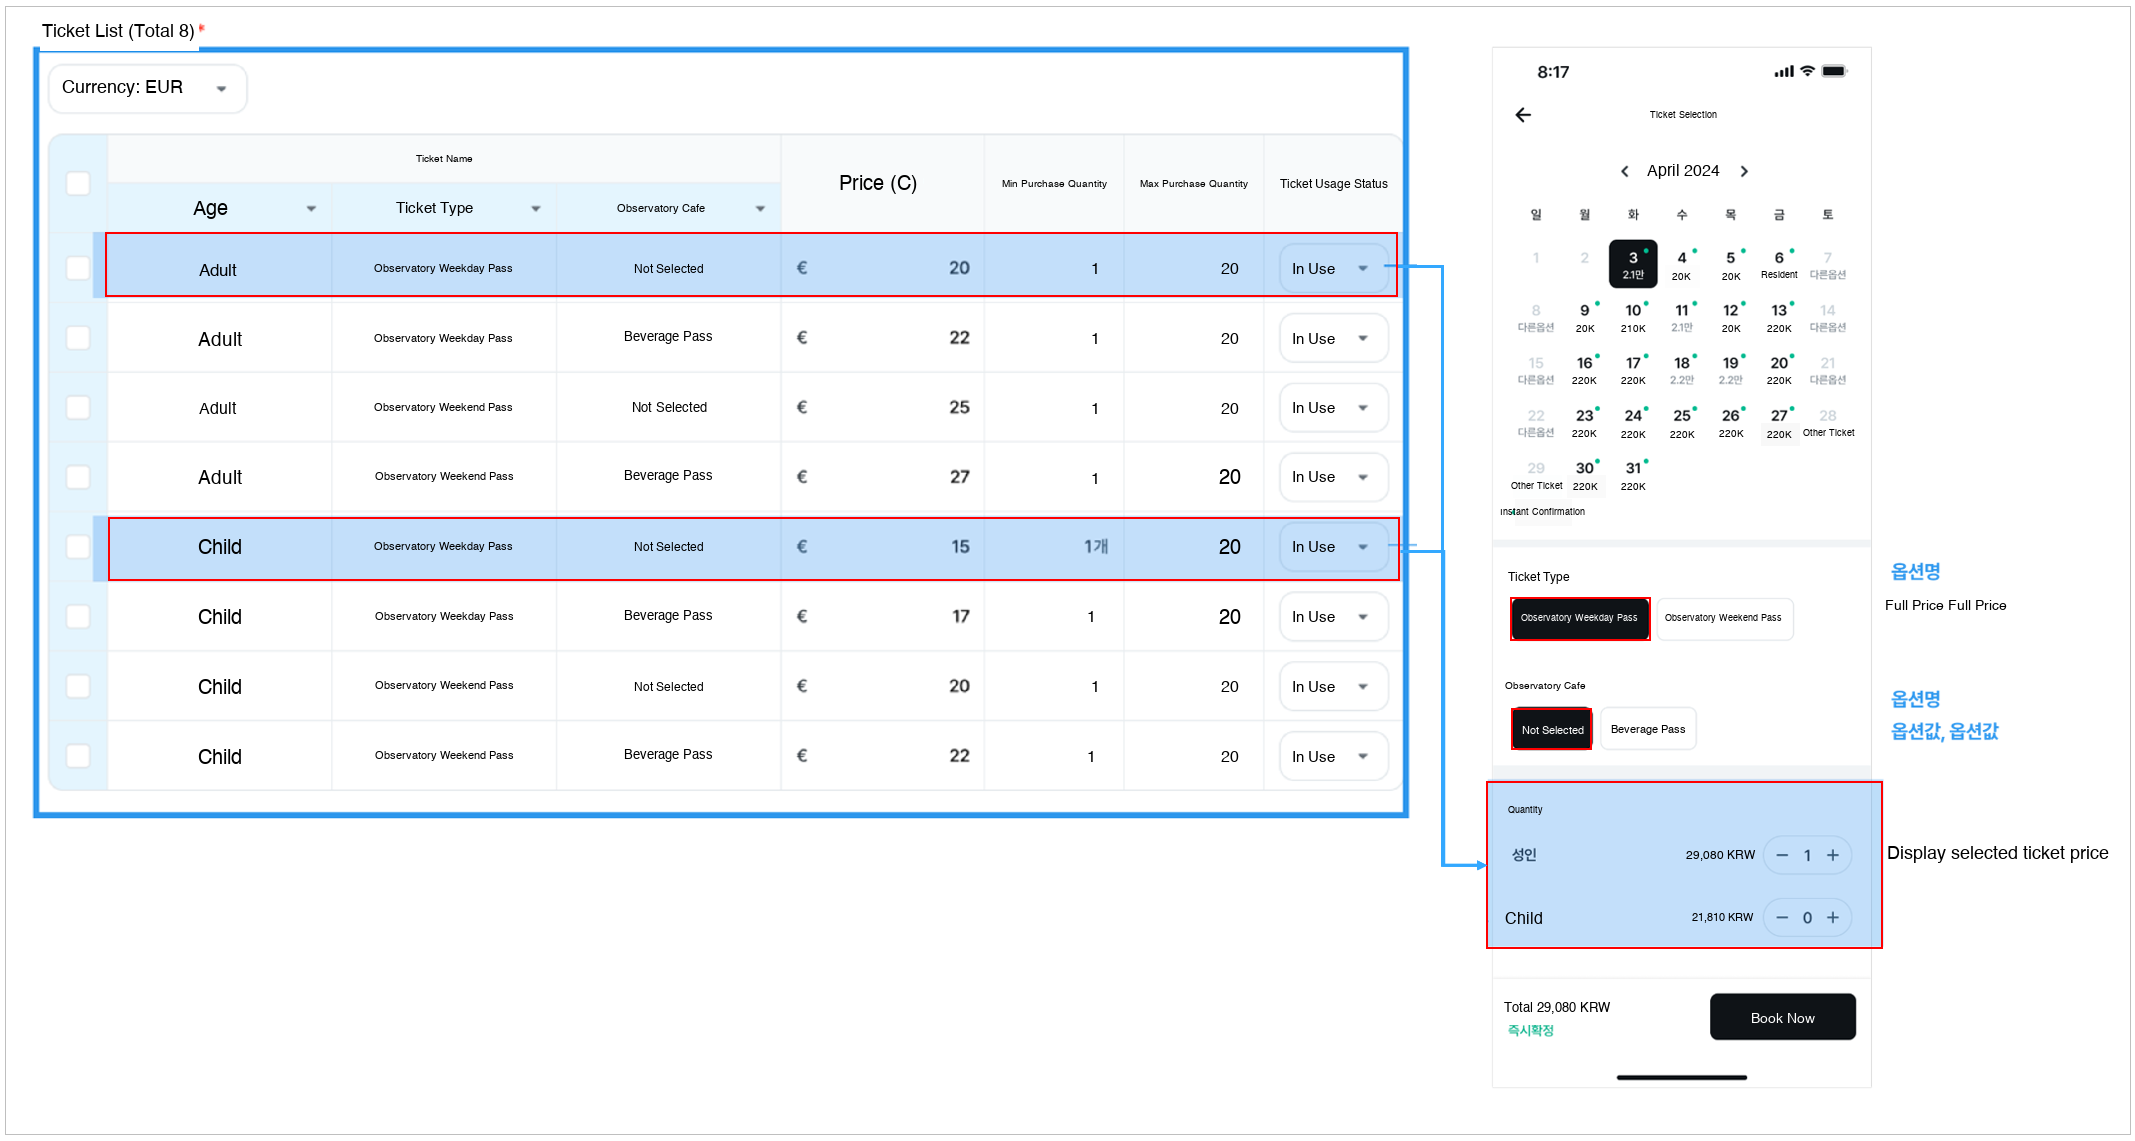Check the Adult Weekend Pass Not Selected row checkbox
The width and height of the screenshot is (2135, 1141).
[x=78, y=407]
